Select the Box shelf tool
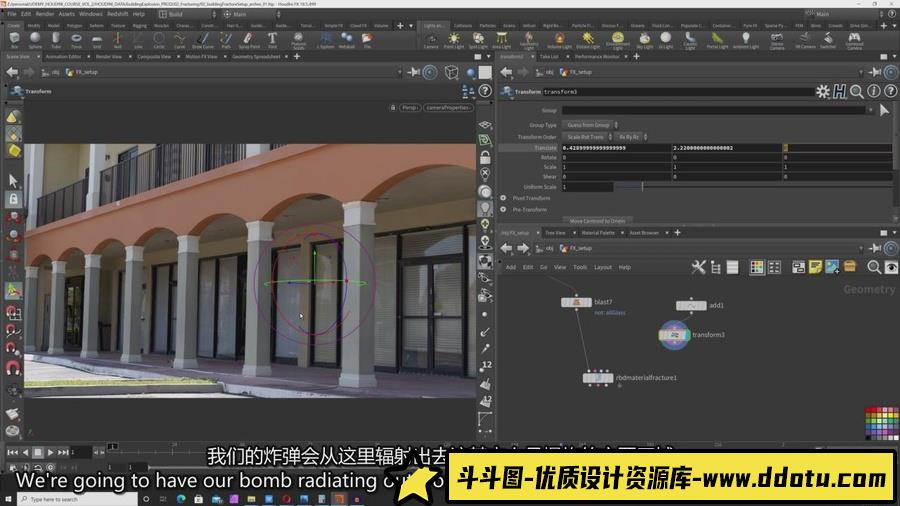Viewport: 900px width, 506px height. pyautogui.click(x=14, y=40)
